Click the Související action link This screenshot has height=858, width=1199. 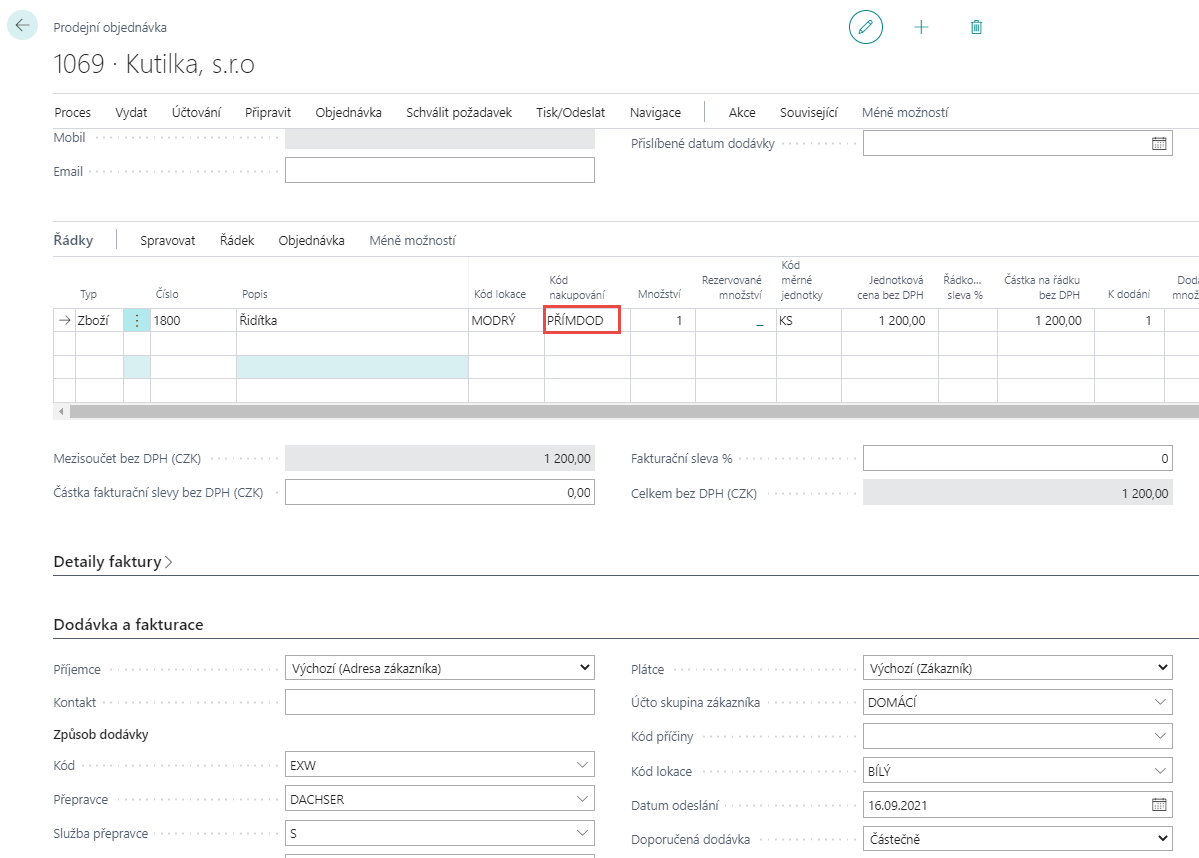(x=808, y=113)
